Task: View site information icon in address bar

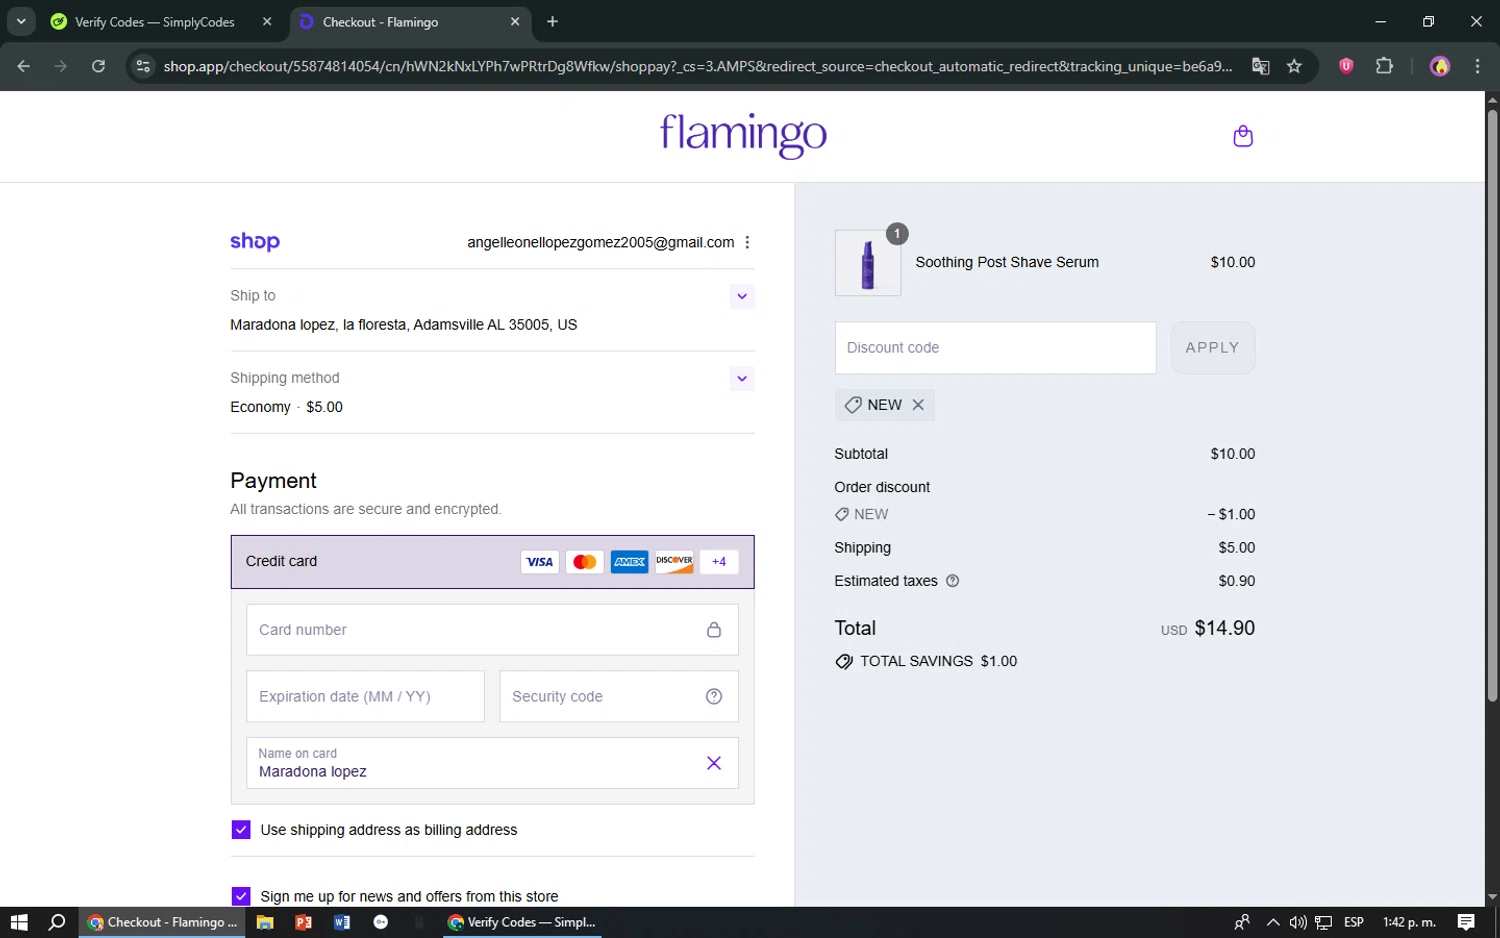Action: [x=143, y=66]
